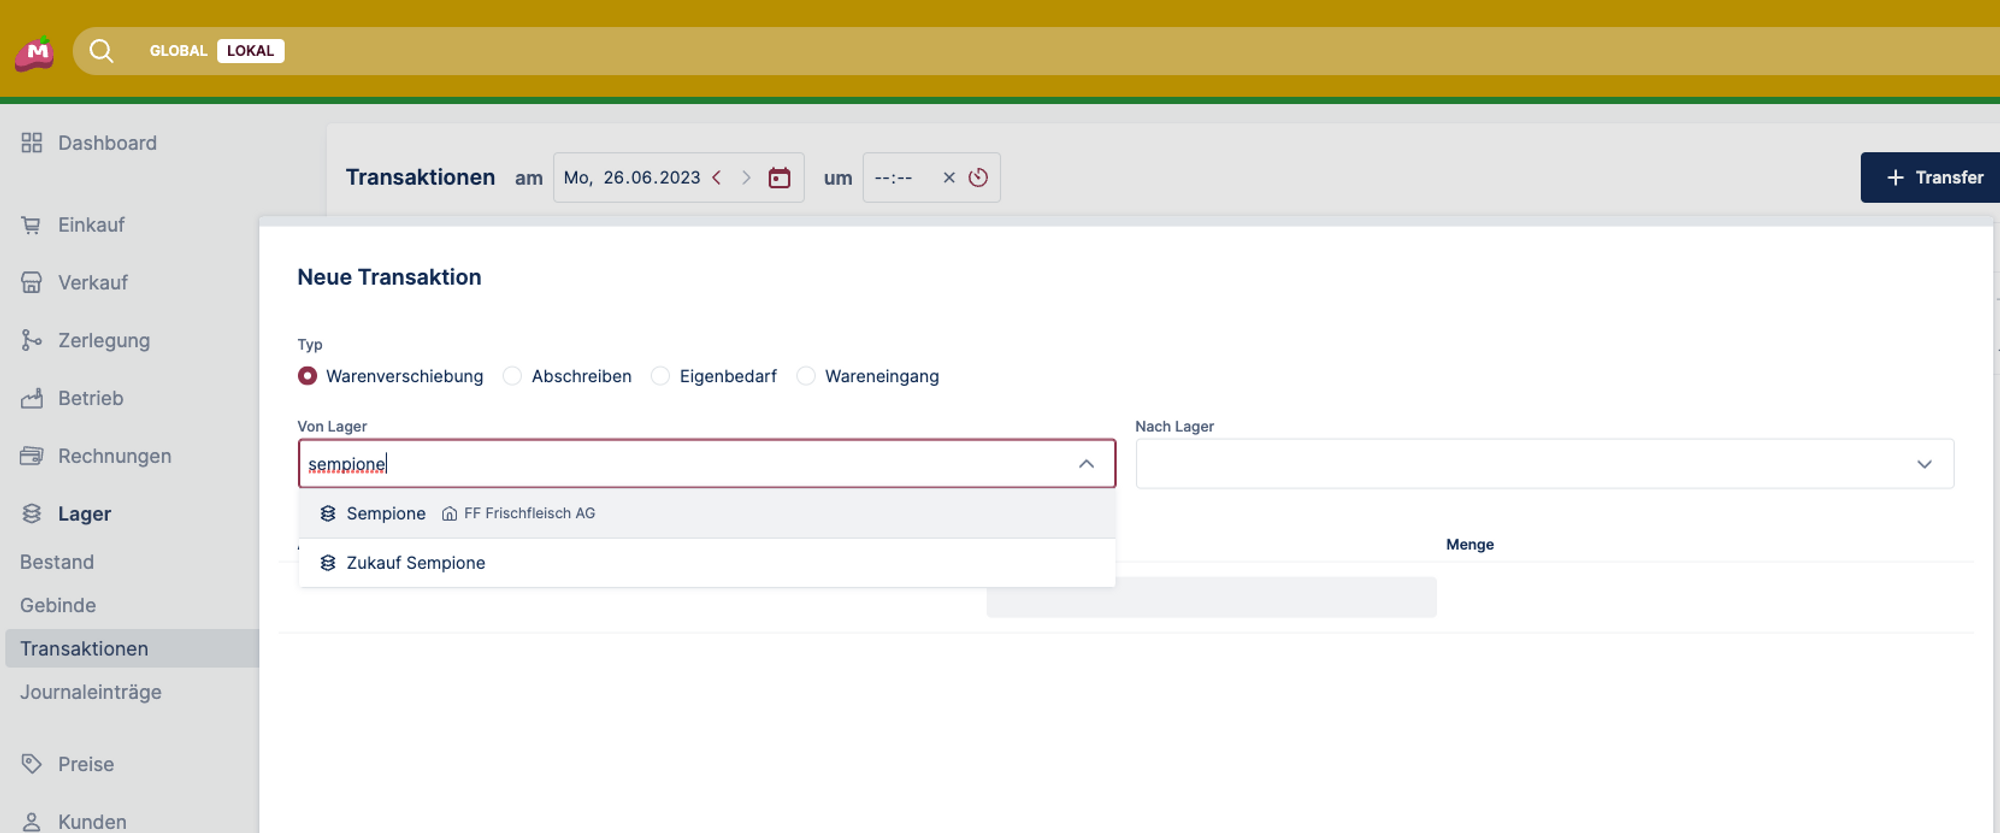Click the Transfer button
2000x833 pixels.
1932,178
